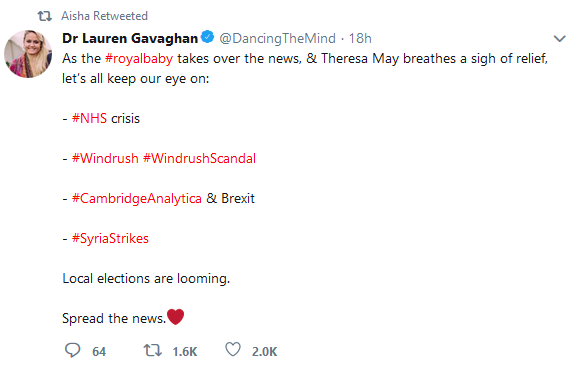Open the #CambridgeAnalytica hashtag
The image size is (579, 365).
[137, 199]
